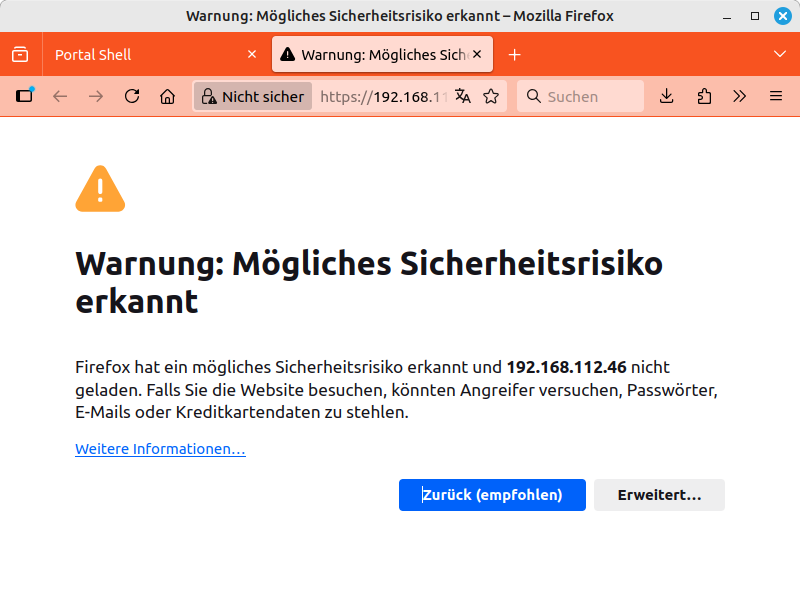Toggle the sidebar panel icon
The image size is (800, 590).
(24, 97)
